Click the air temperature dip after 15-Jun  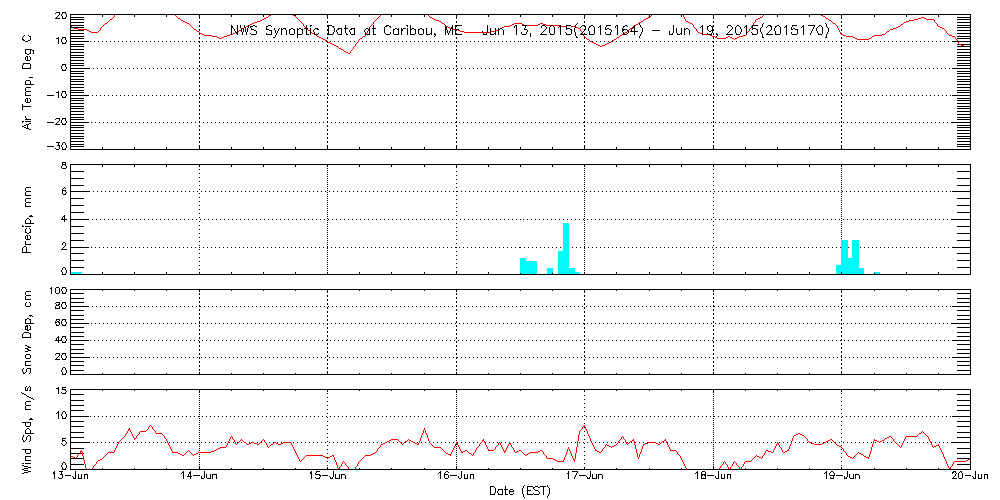pos(348,51)
